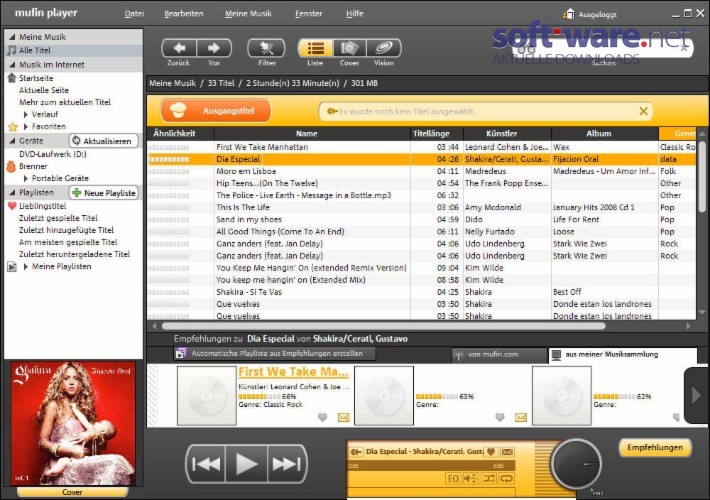Email the 63% recommendation via envelope icon
This screenshot has height=500, width=710.
(x=521, y=417)
